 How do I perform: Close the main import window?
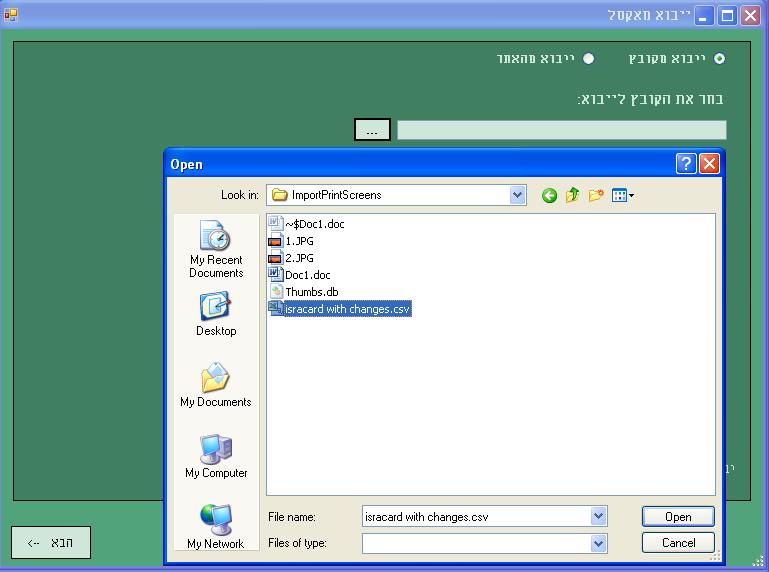click(x=750, y=15)
